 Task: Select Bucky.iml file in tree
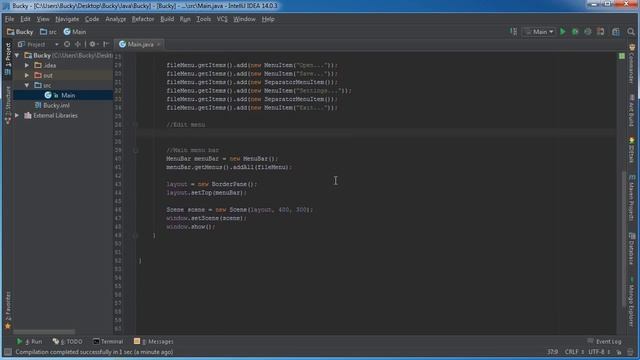coord(52,105)
